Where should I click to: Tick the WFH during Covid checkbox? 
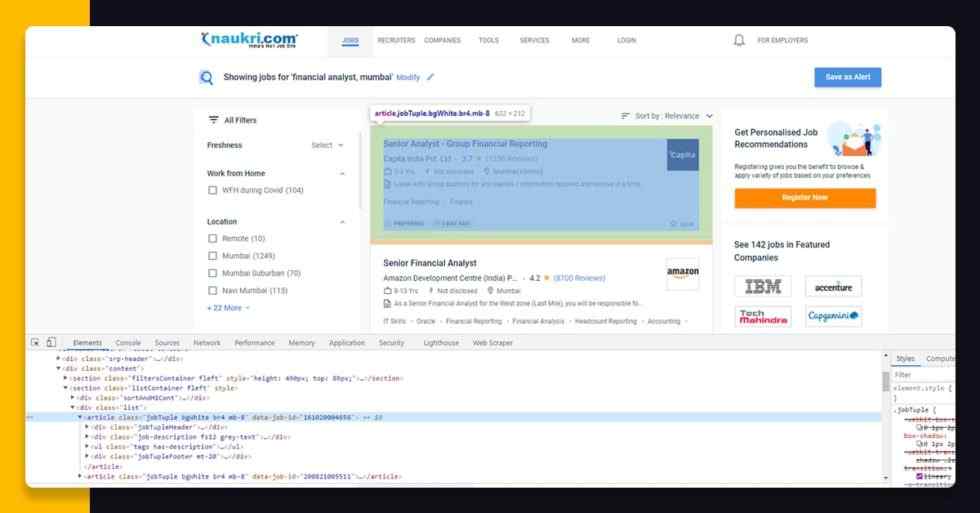(x=212, y=190)
